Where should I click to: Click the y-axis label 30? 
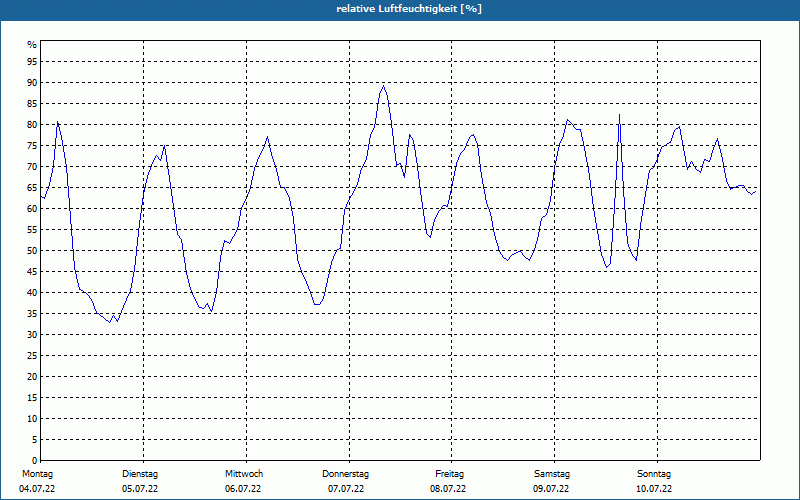tap(32, 335)
